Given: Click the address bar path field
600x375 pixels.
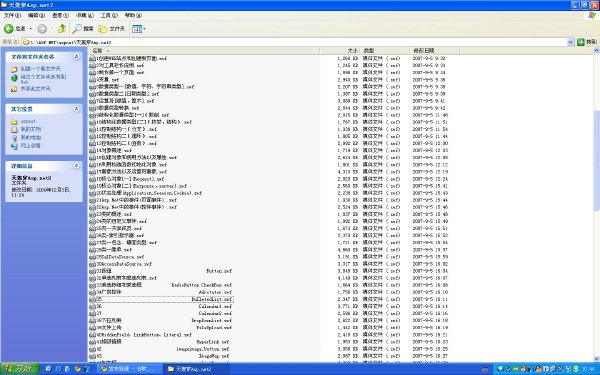Looking at the screenshot, I should point(298,42).
